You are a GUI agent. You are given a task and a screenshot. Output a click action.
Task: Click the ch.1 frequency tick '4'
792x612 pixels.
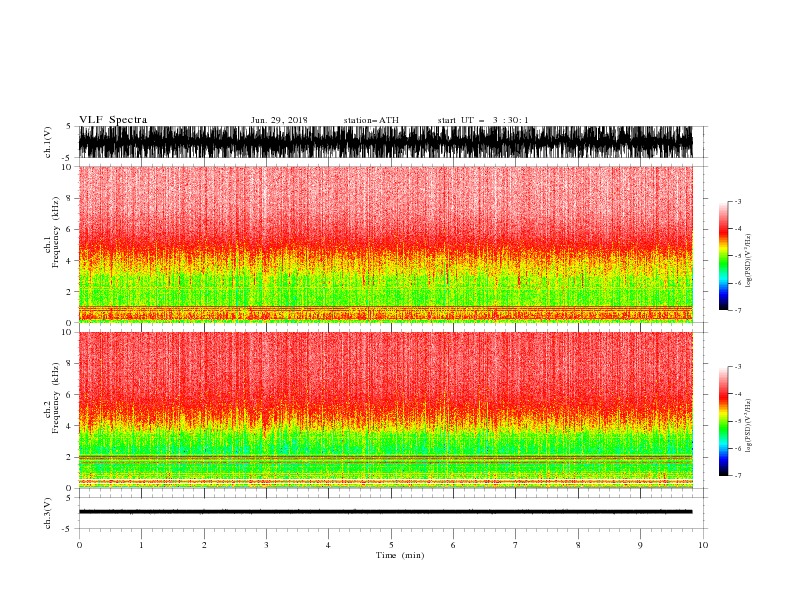69,261
